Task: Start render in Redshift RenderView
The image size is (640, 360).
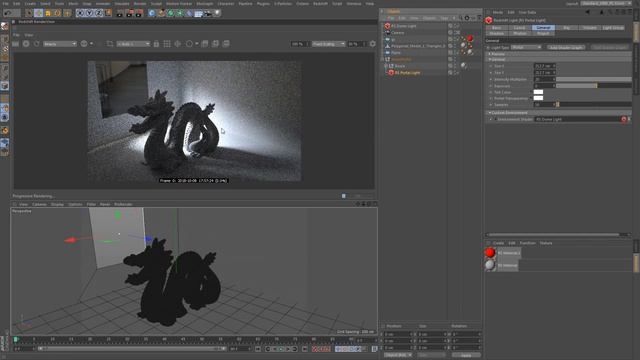Action: click(26, 44)
